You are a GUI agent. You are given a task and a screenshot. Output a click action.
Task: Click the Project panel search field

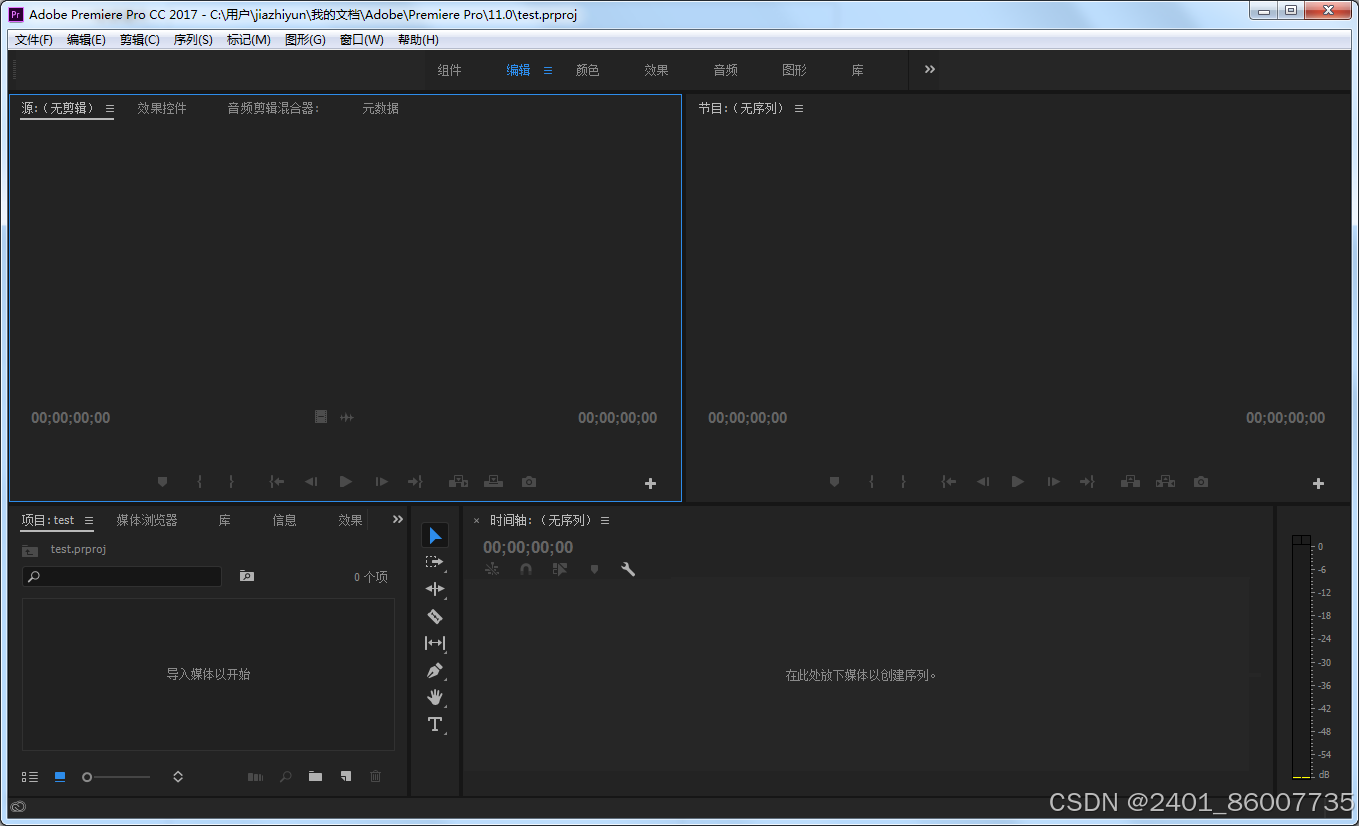[122, 577]
